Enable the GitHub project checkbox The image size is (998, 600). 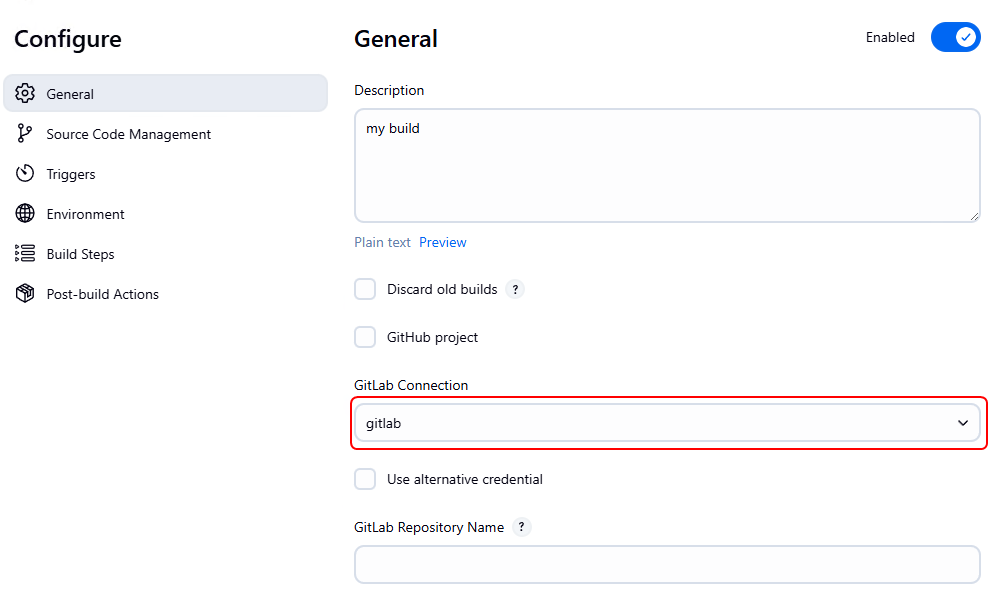[x=365, y=338]
